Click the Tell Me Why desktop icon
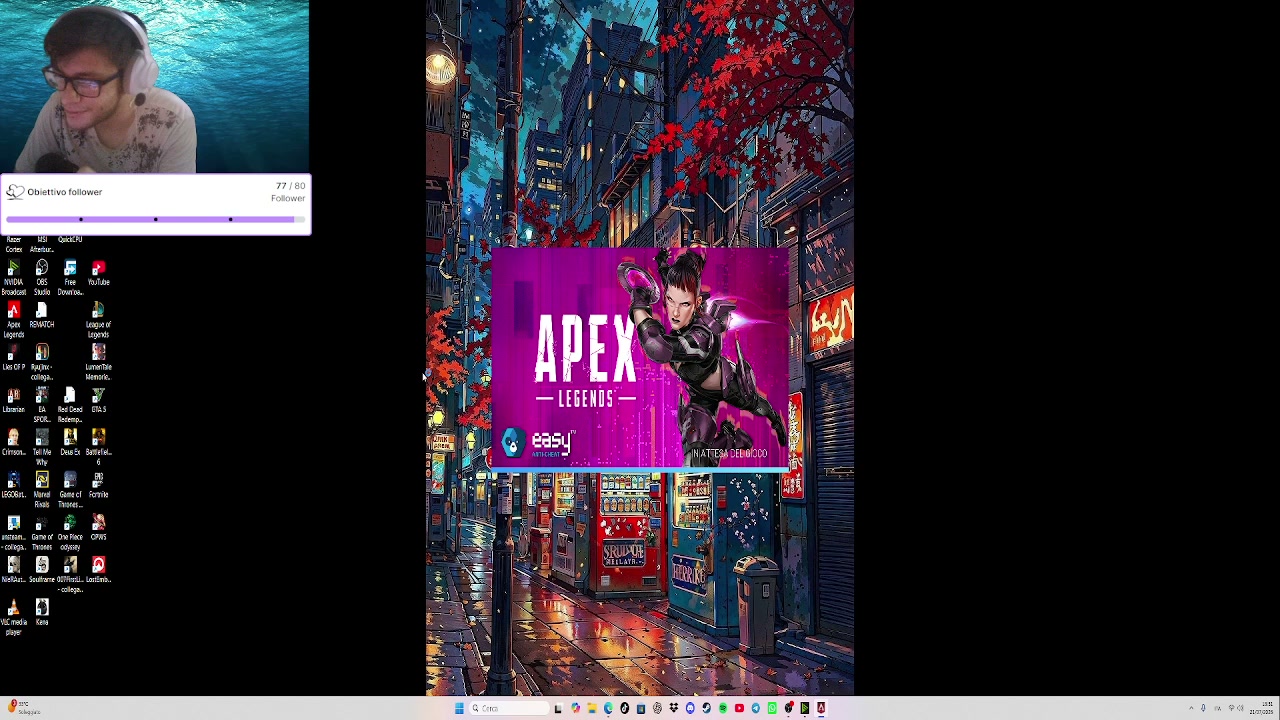The height and width of the screenshot is (720, 1280). coord(42,448)
